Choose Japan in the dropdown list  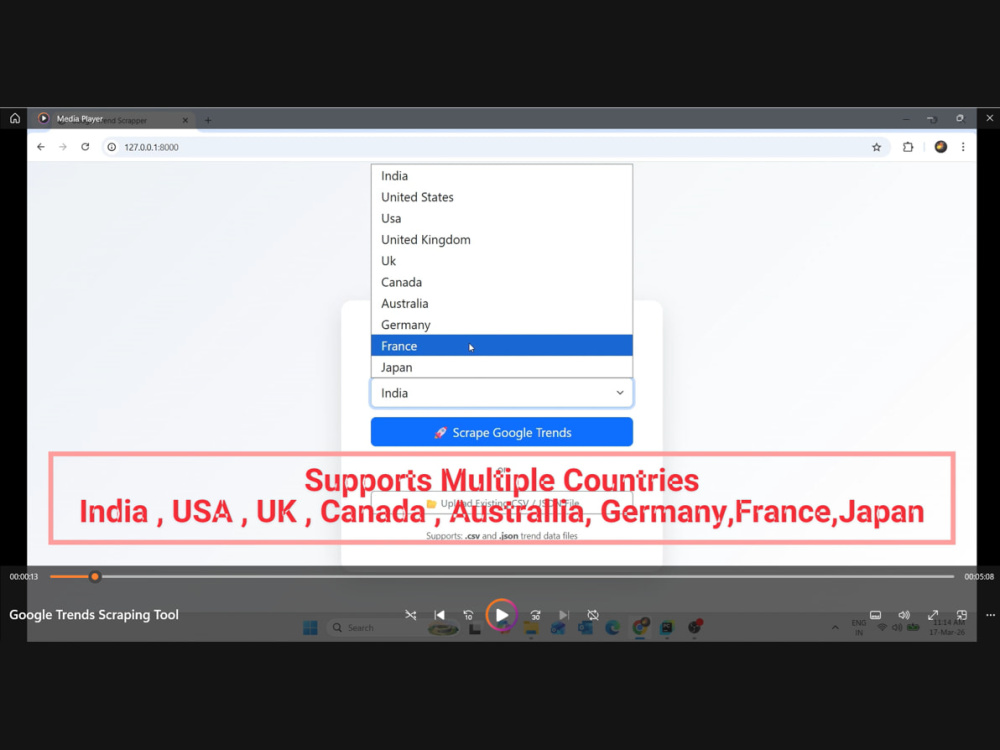[x=501, y=367]
